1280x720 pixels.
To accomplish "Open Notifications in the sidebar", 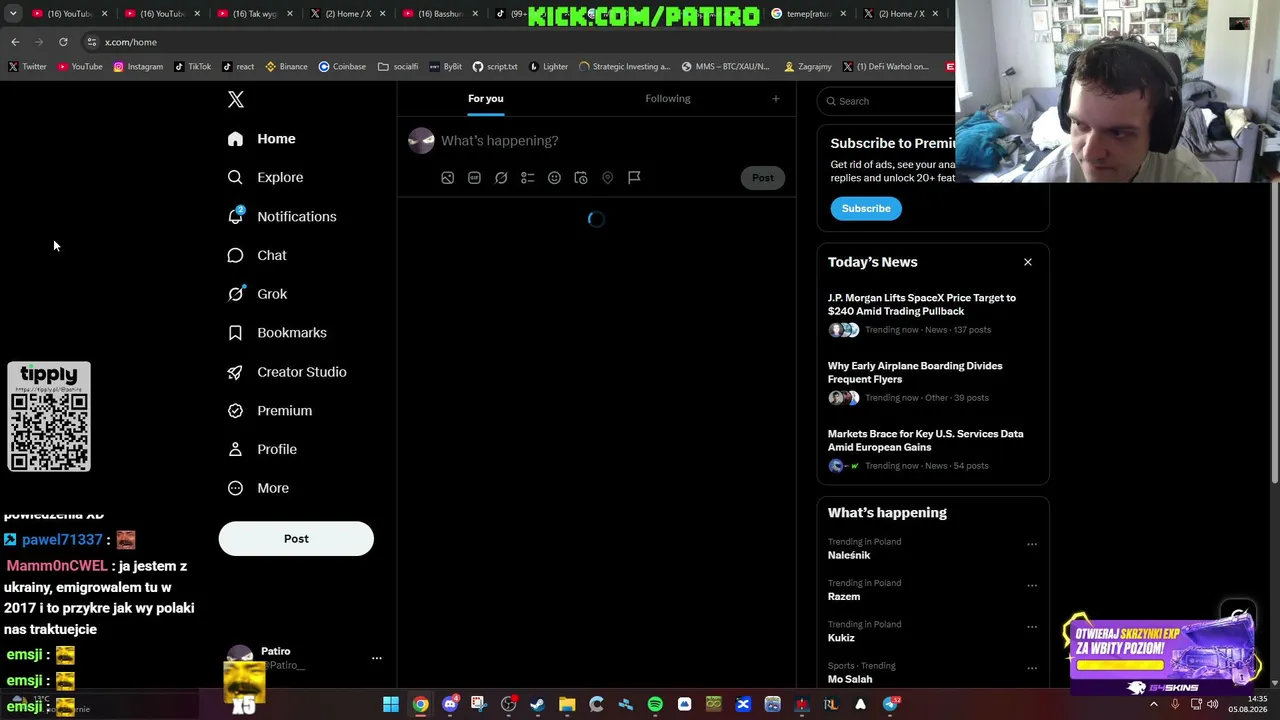I will (x=282, y=216).
